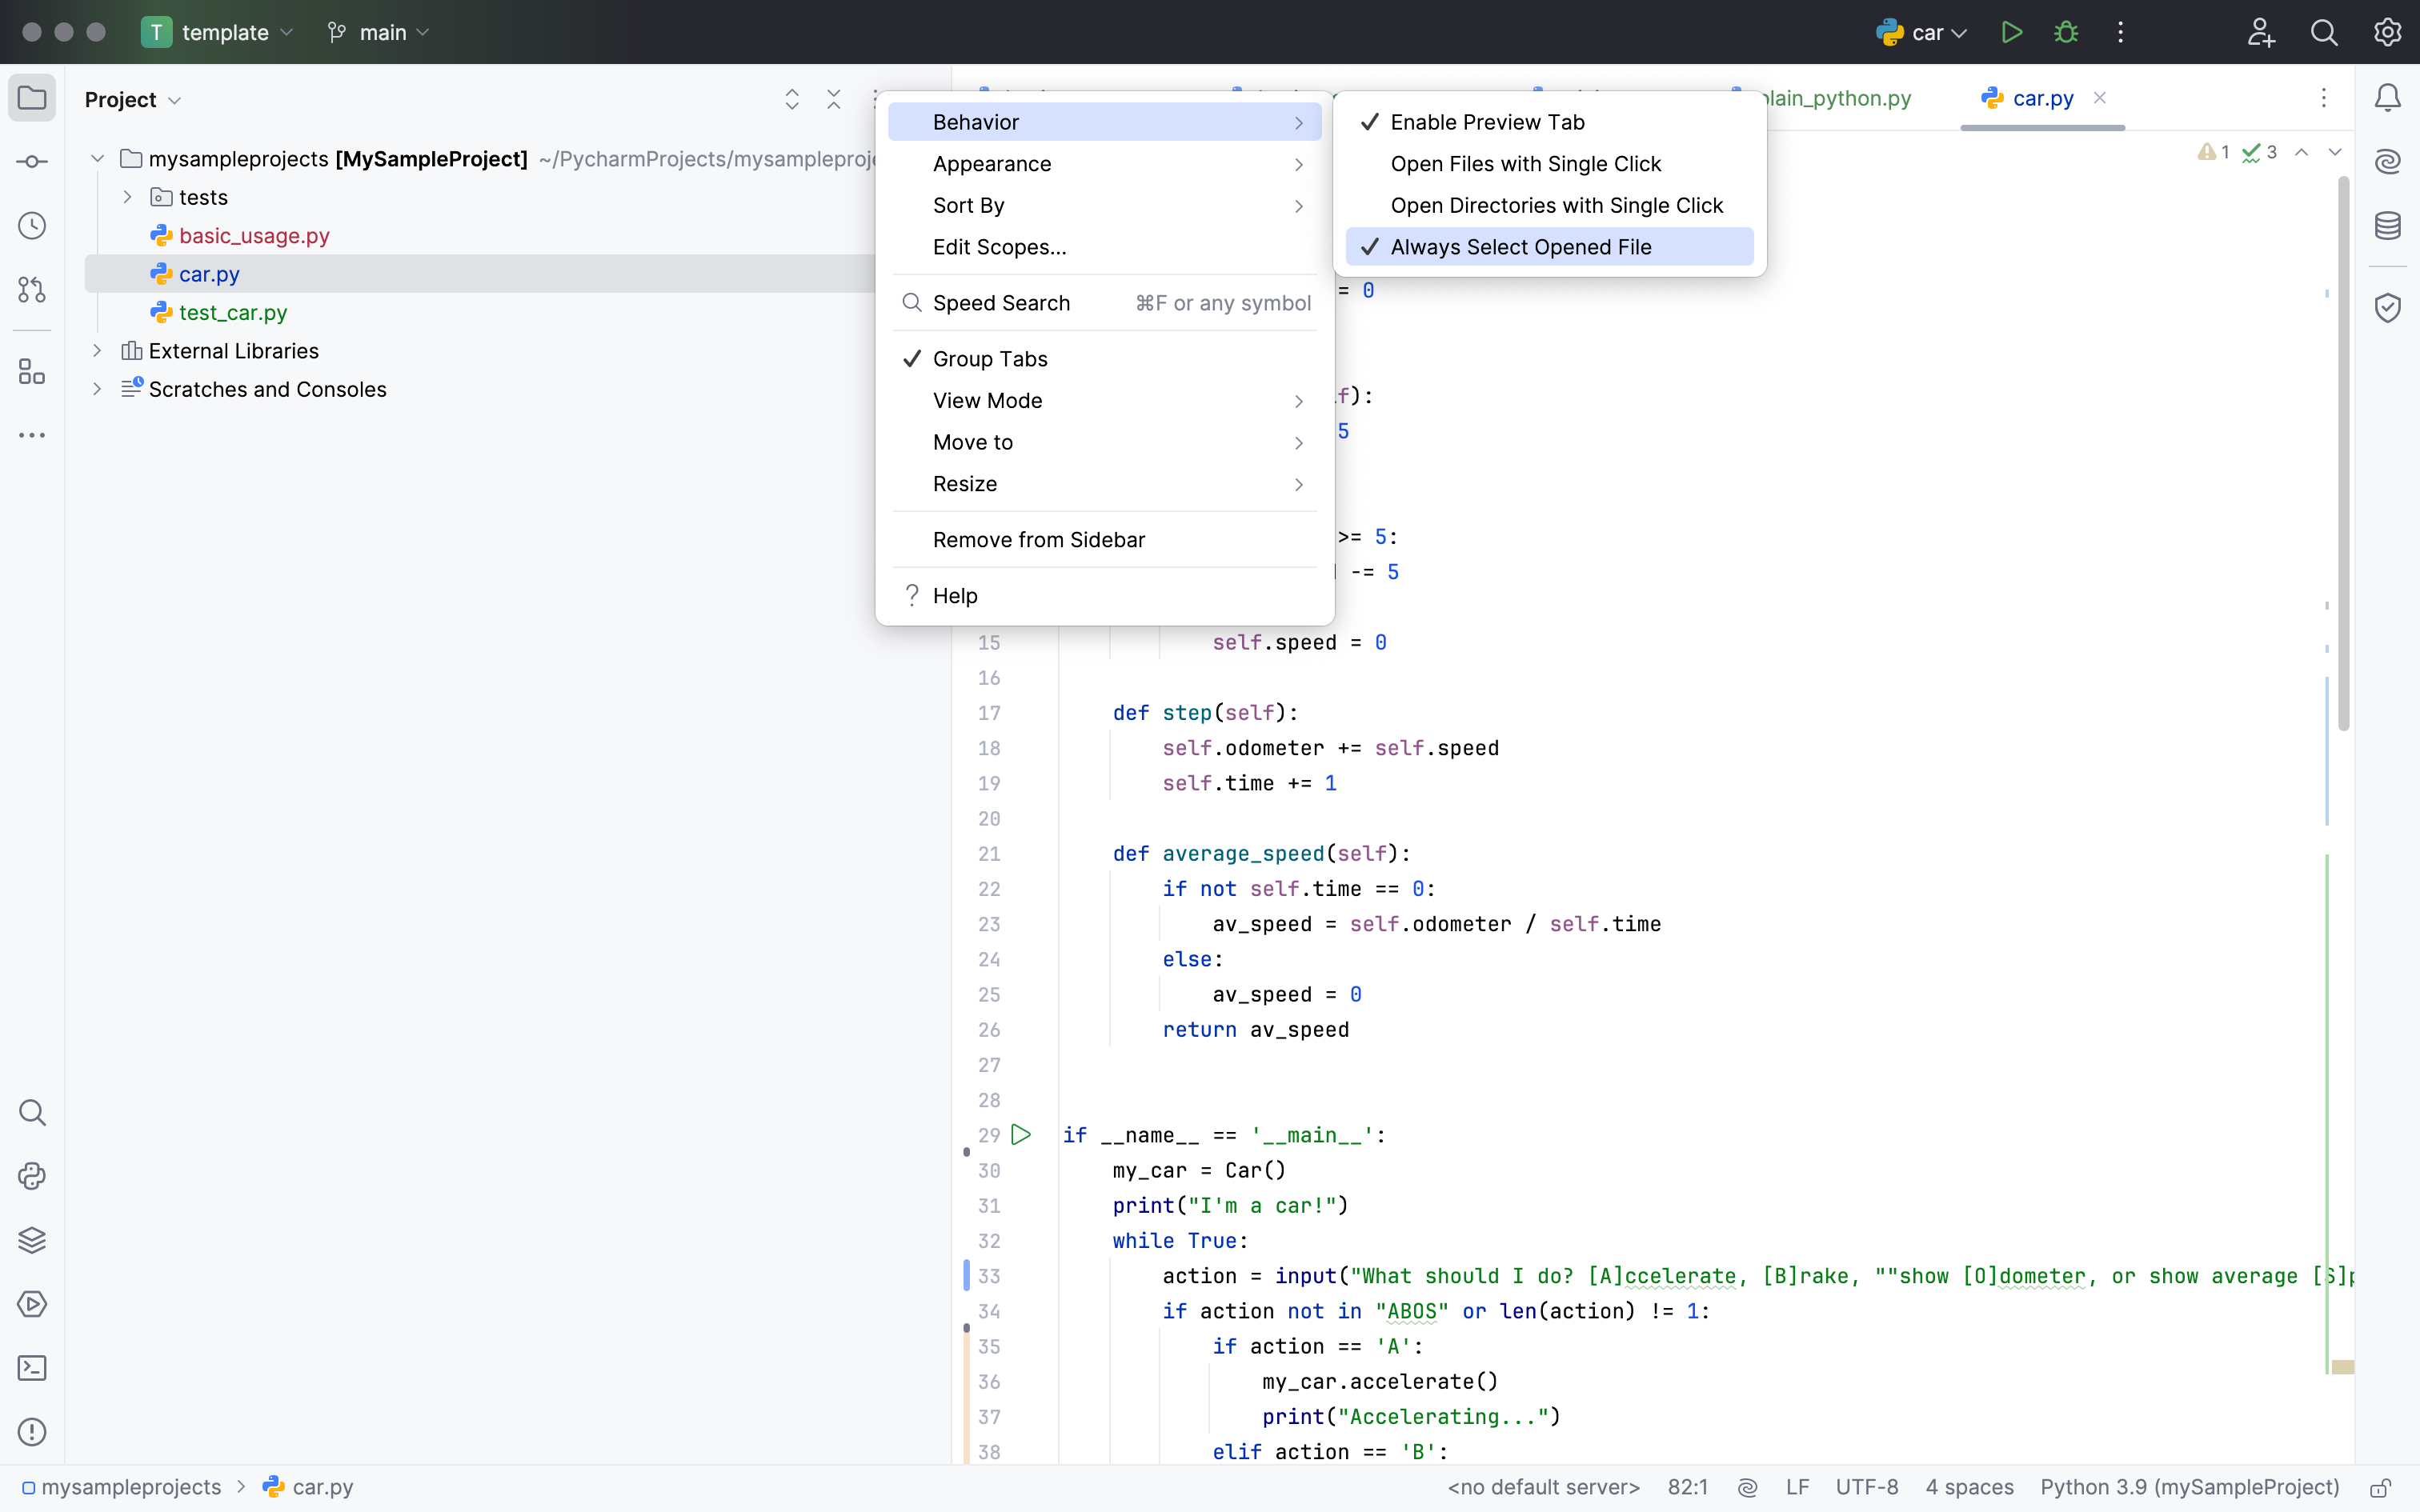Open the Terminal tool window
The width and height of the screenshot is (2420, 1512).
[32, 1367]
